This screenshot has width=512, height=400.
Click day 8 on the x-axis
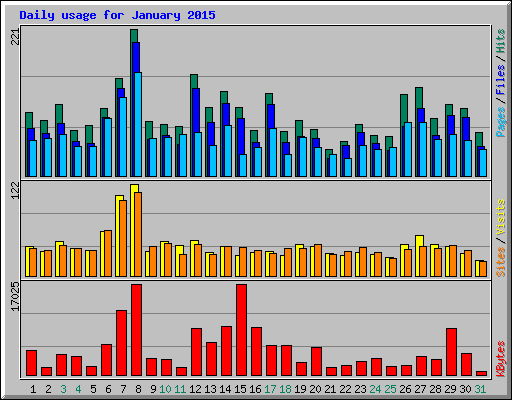[138, 389]
